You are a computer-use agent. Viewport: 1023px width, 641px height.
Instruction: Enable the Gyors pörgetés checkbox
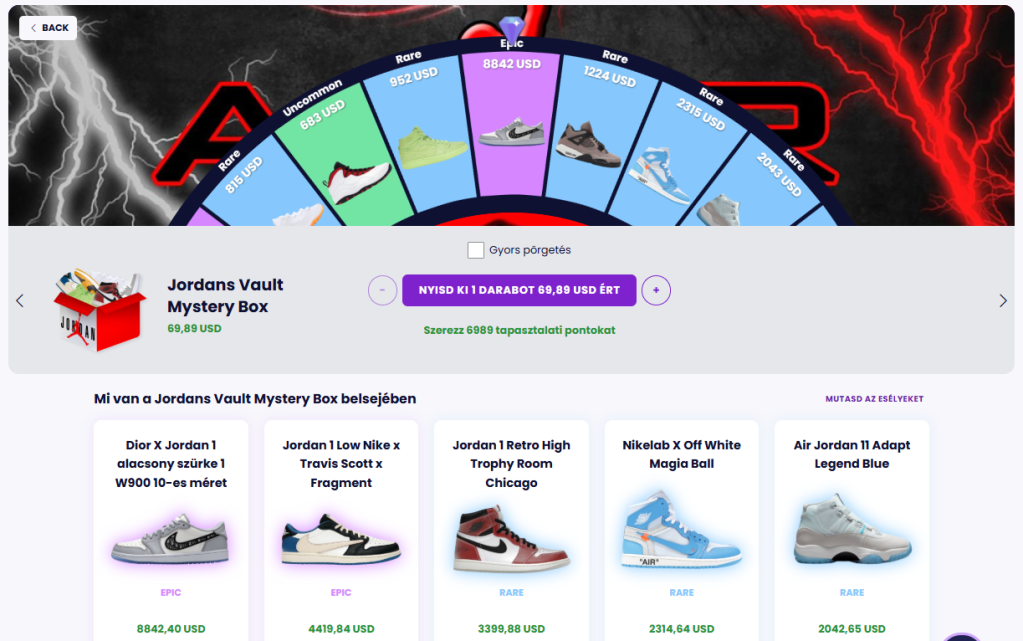click(476, 250)
